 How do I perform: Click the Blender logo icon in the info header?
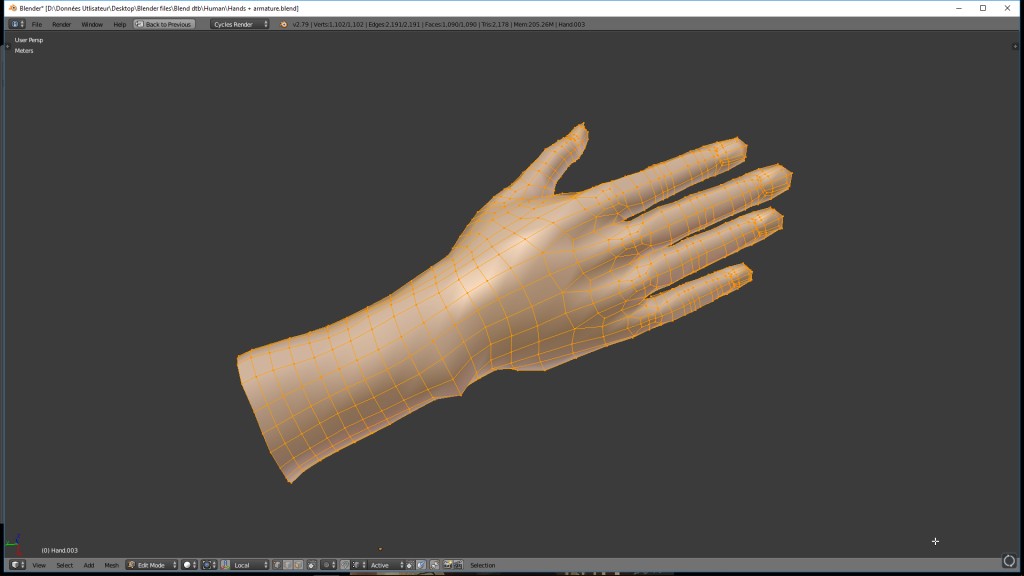click(283, 24)
